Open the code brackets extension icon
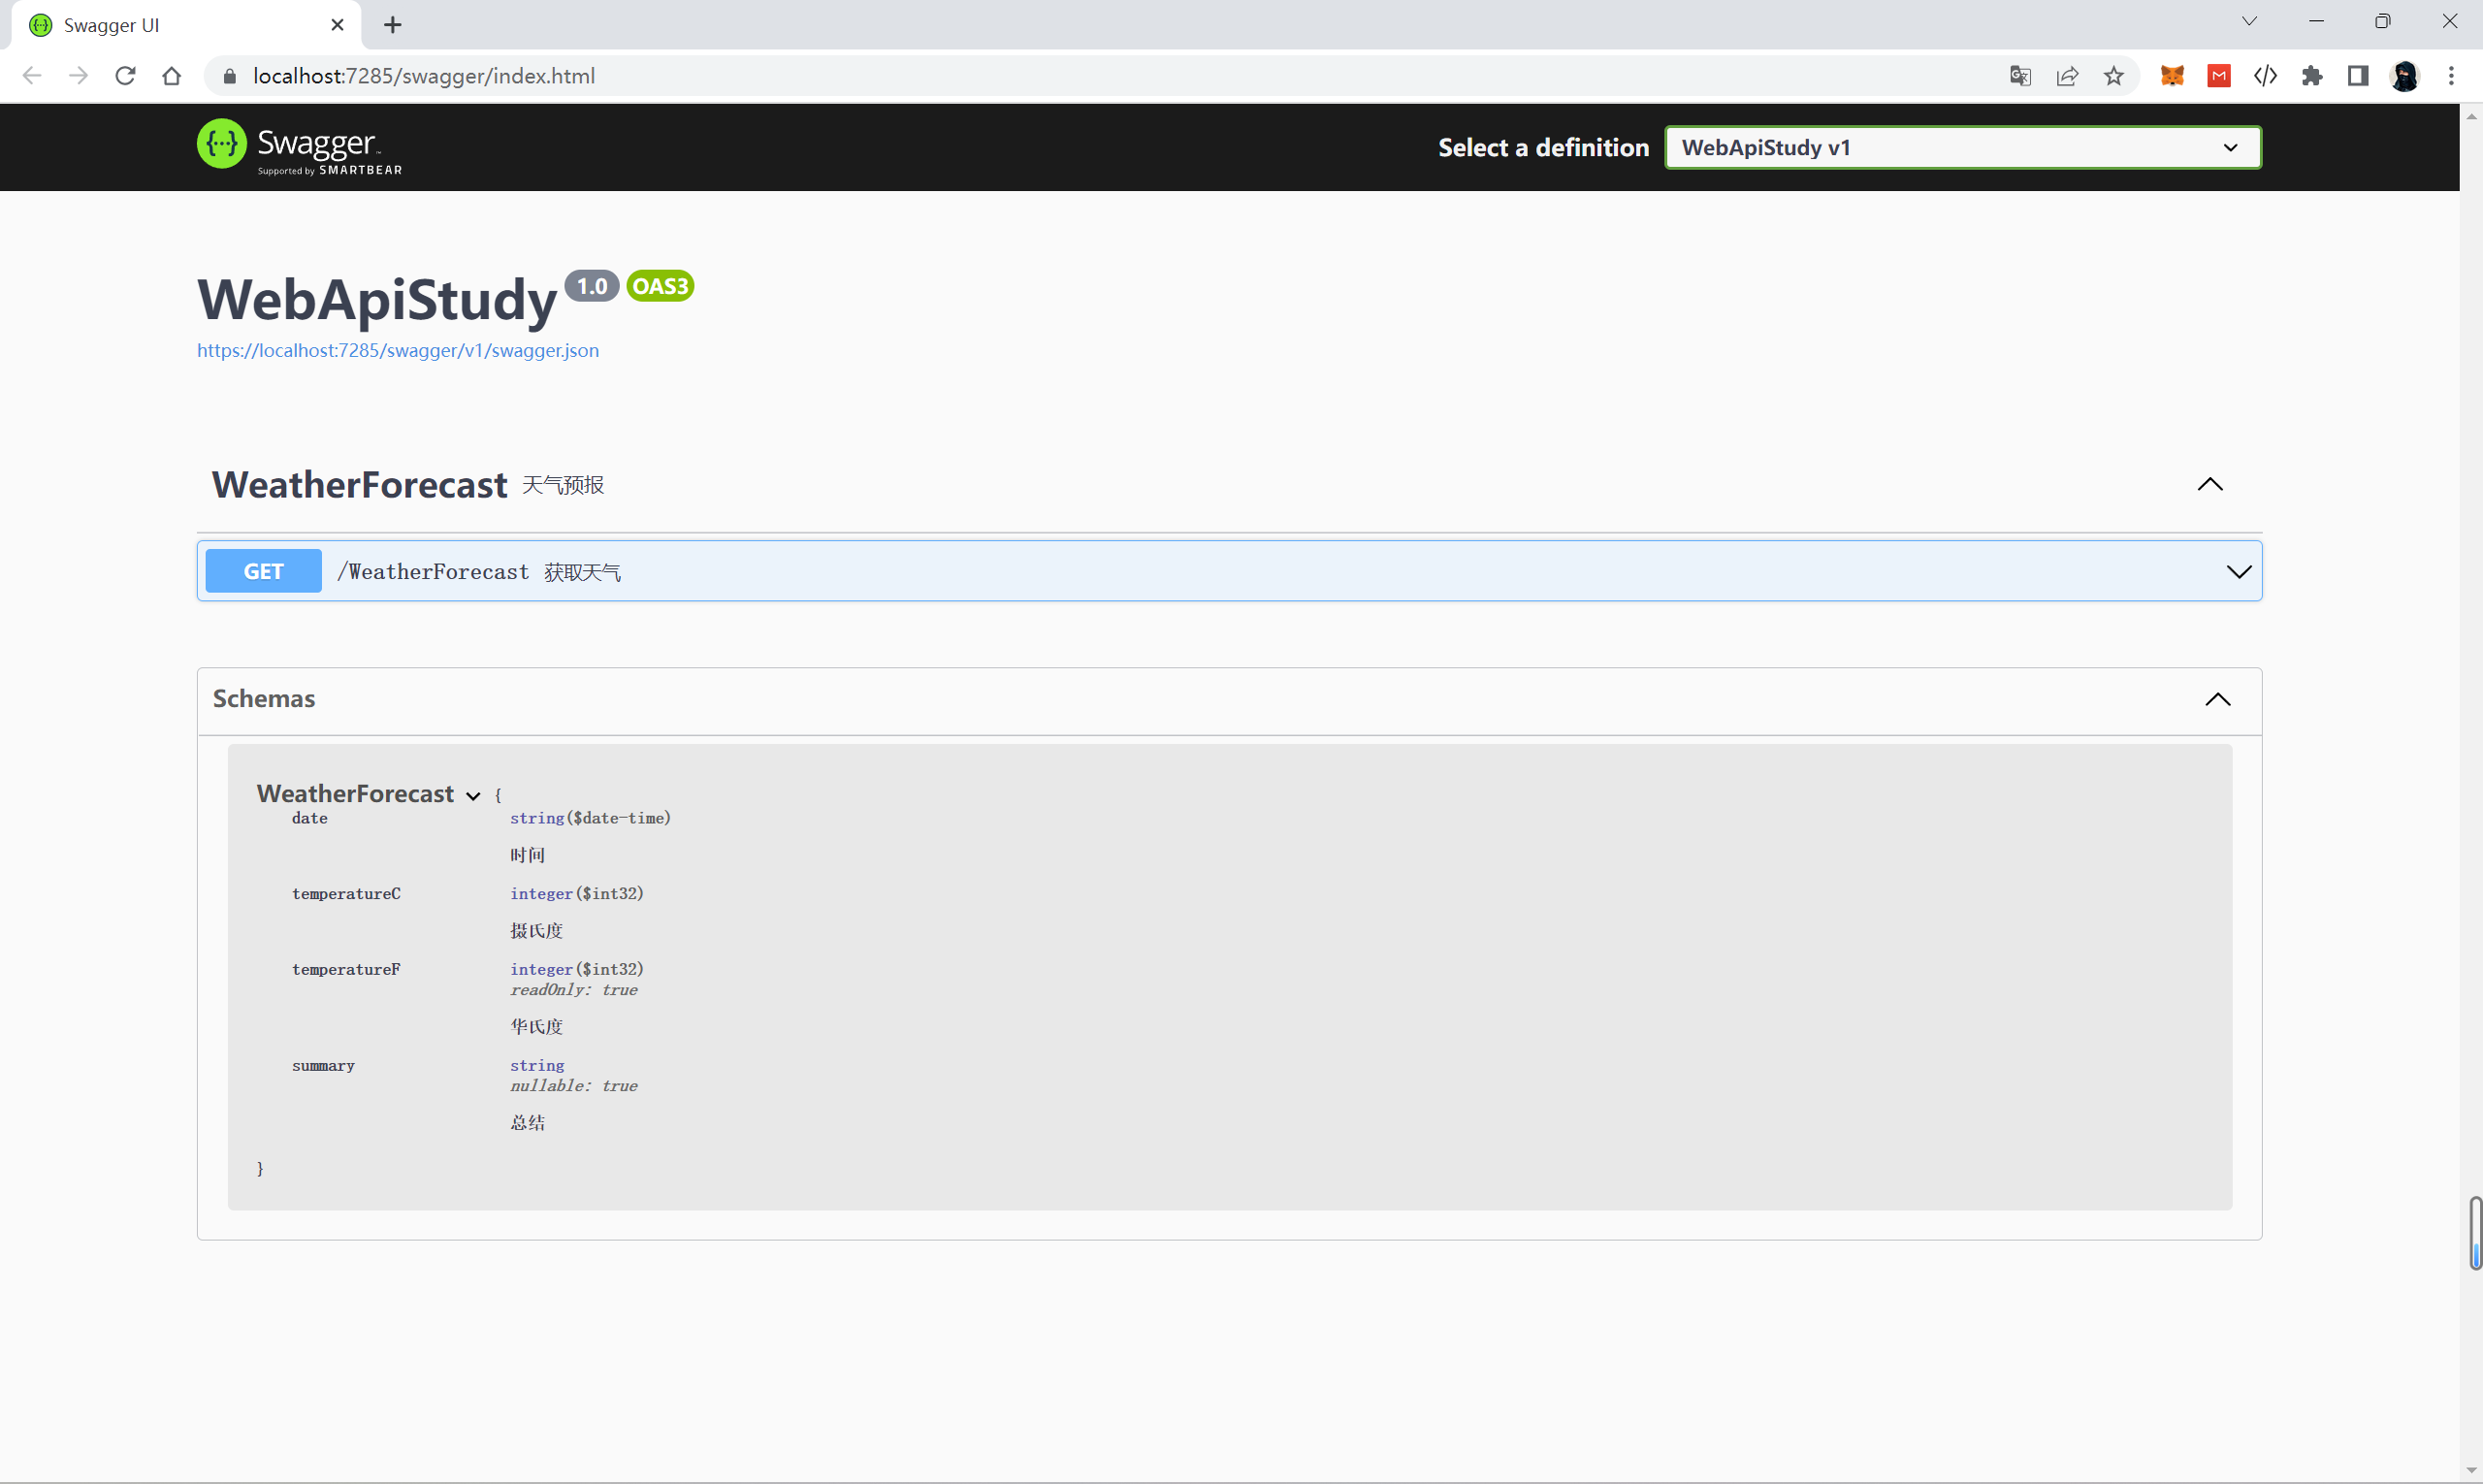The width and height of the screenshot is (2483, 1484). [2265, 76]
